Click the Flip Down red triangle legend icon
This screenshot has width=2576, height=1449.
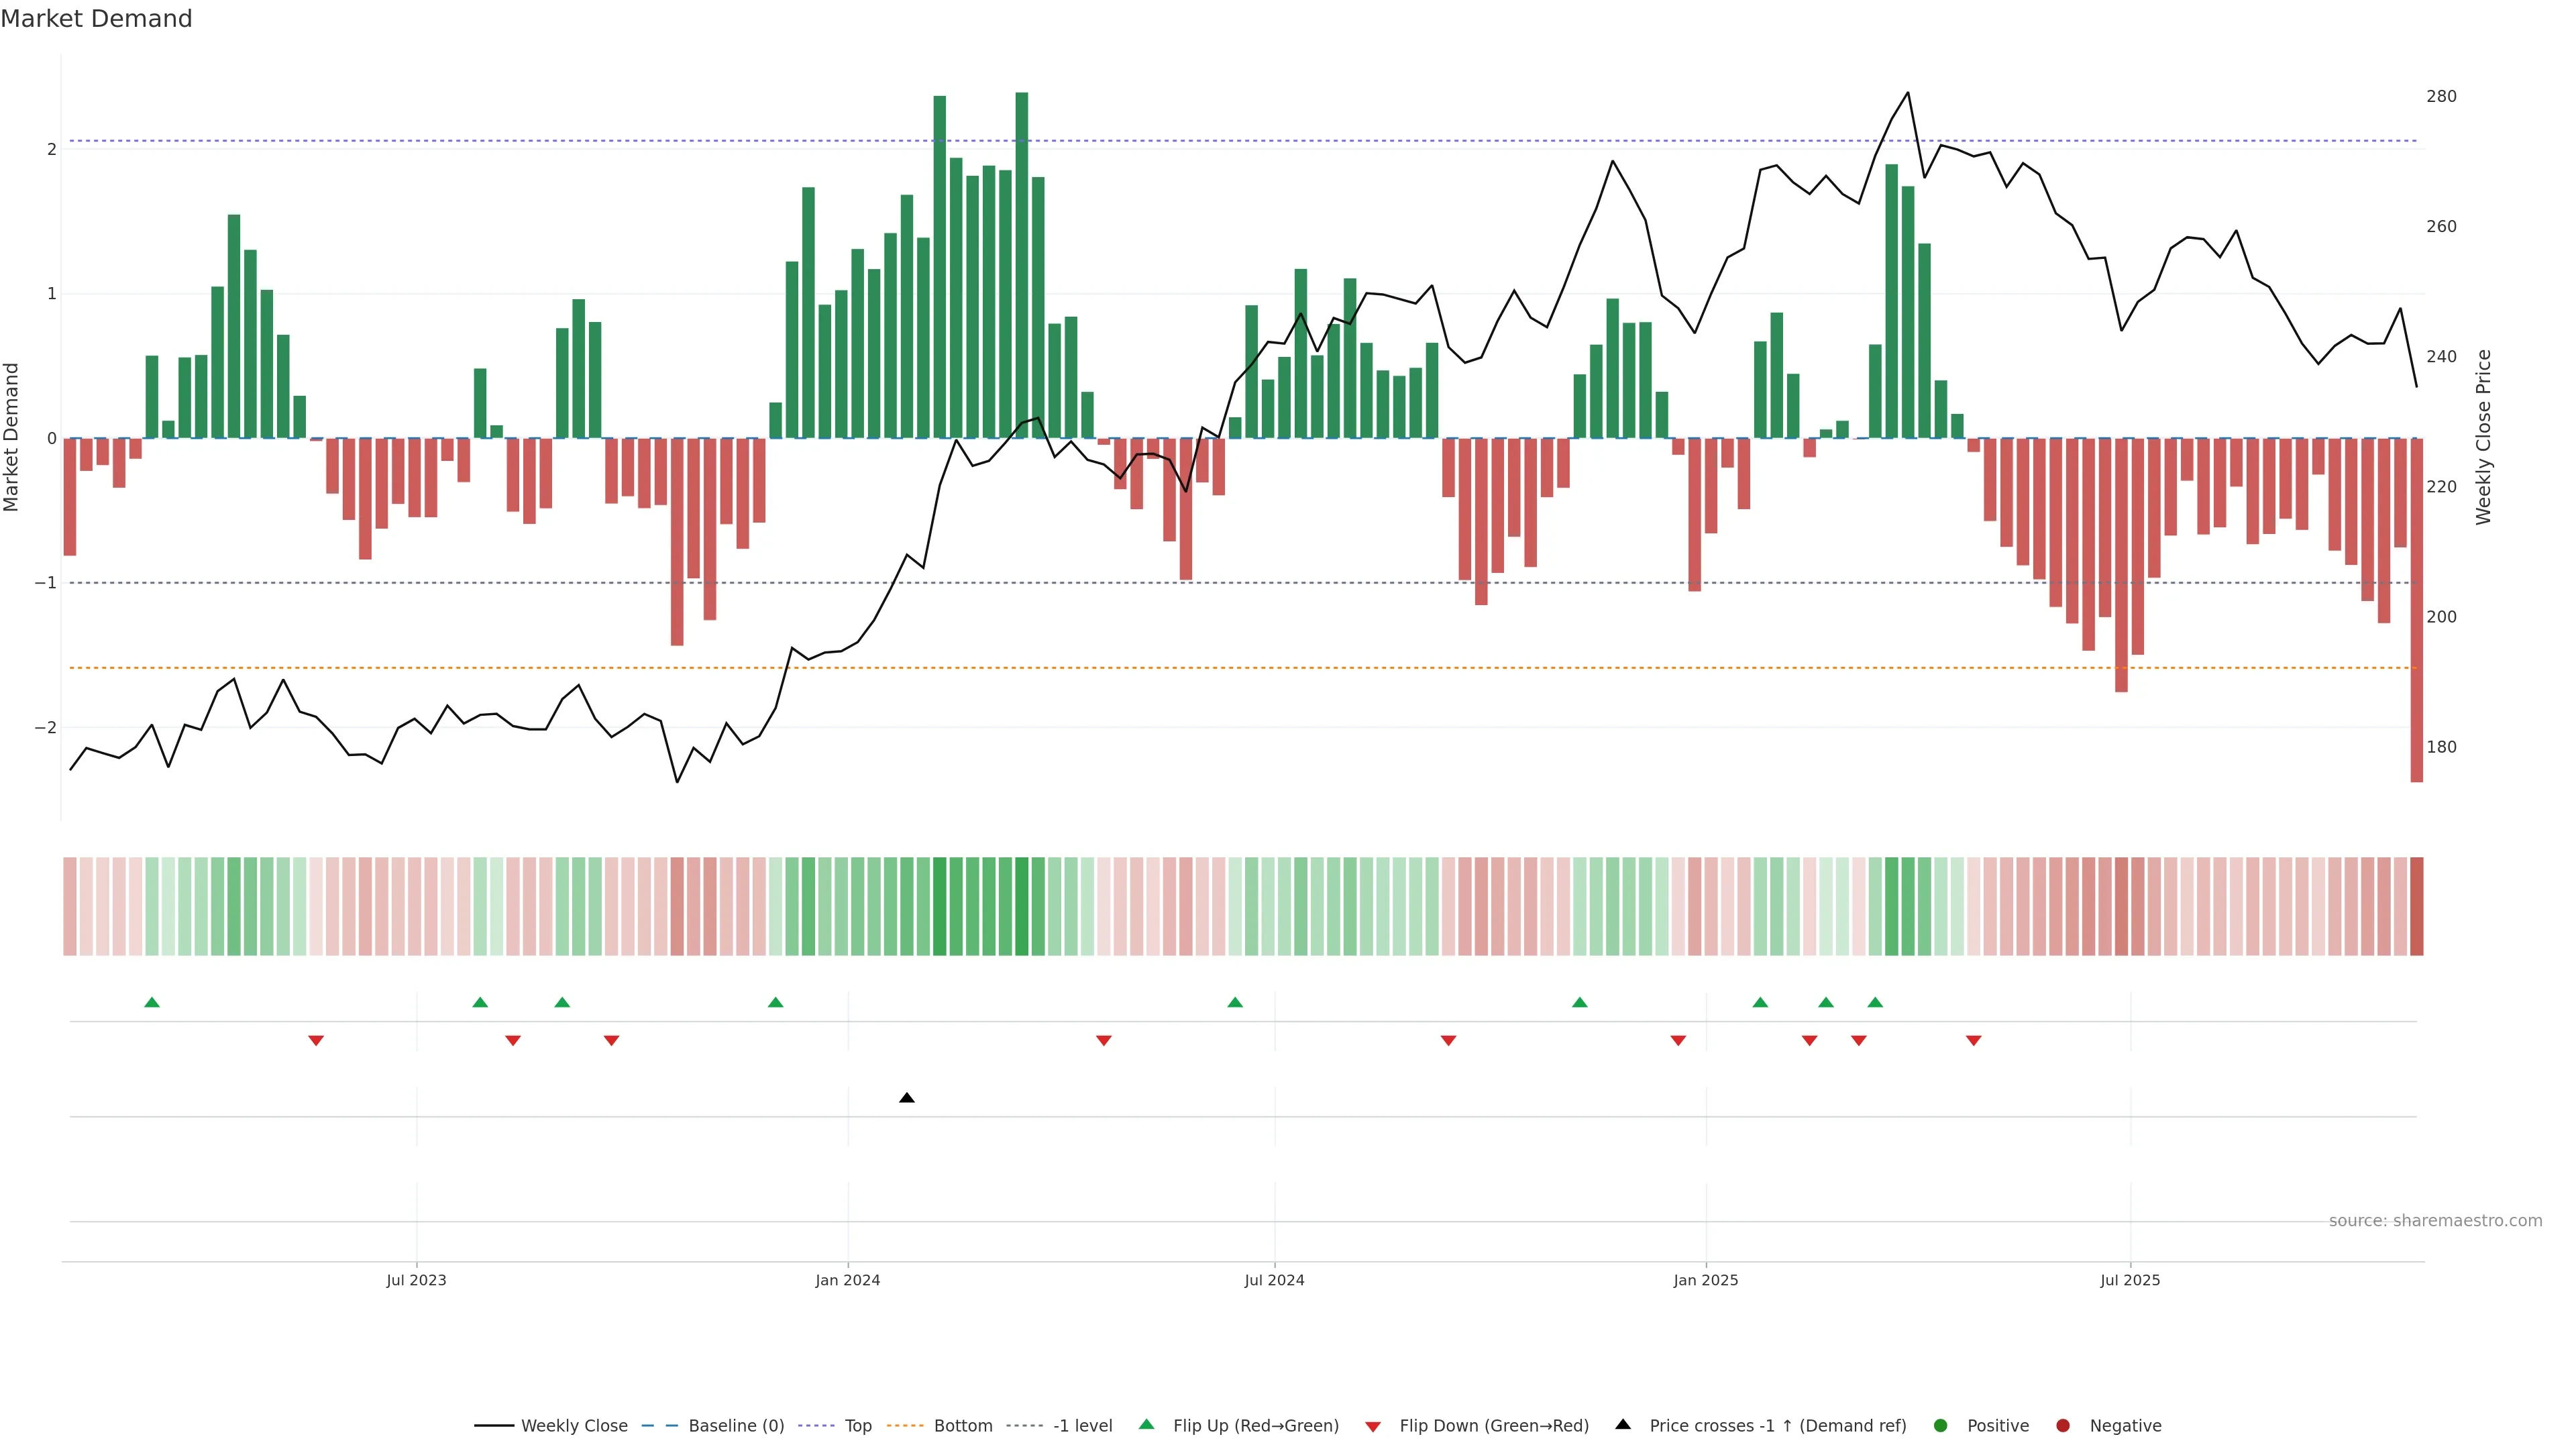[x=1373, y=1427]
